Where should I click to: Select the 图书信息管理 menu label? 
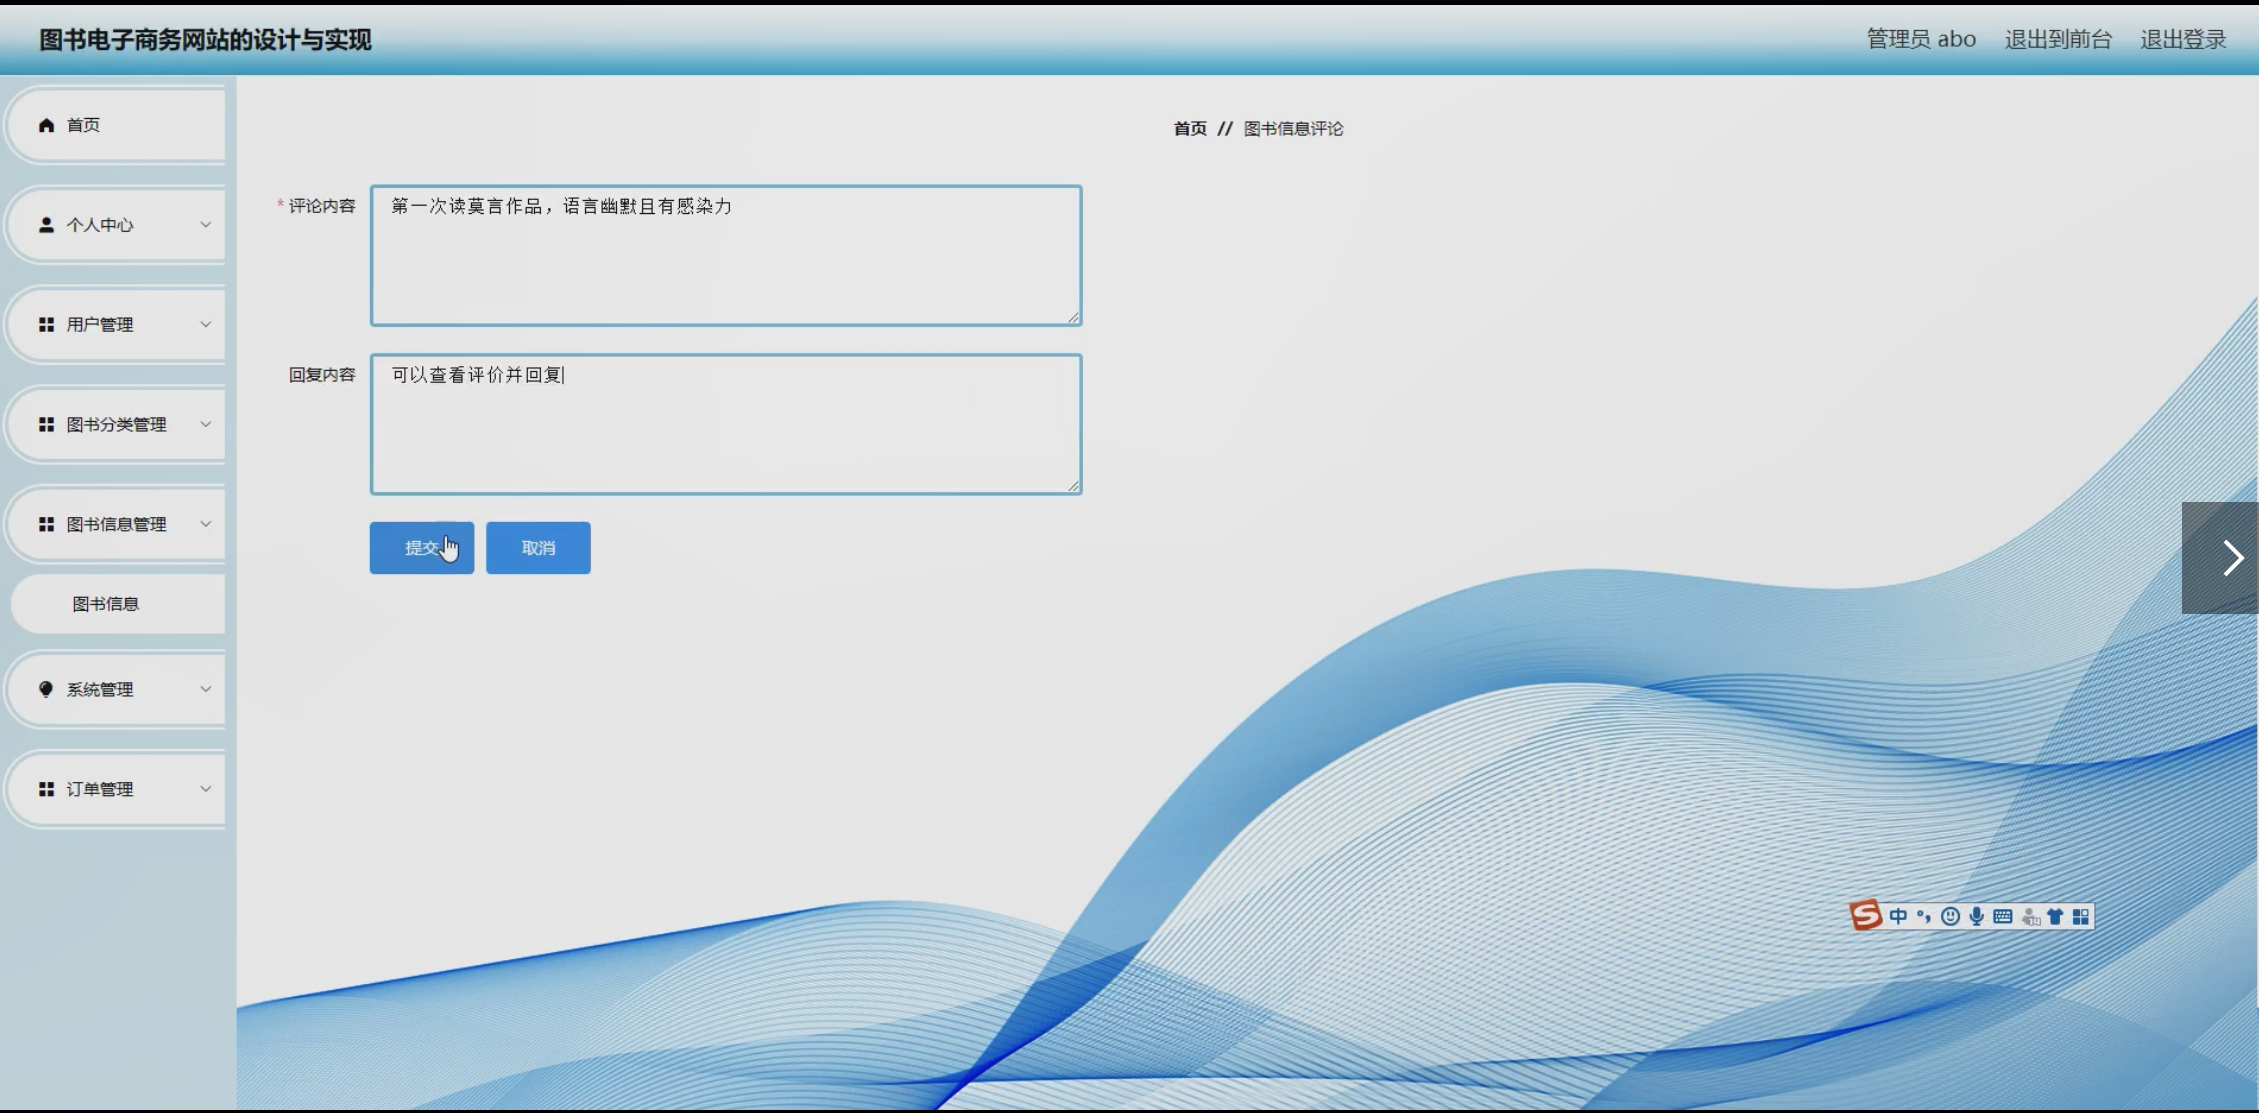[116, 524]
